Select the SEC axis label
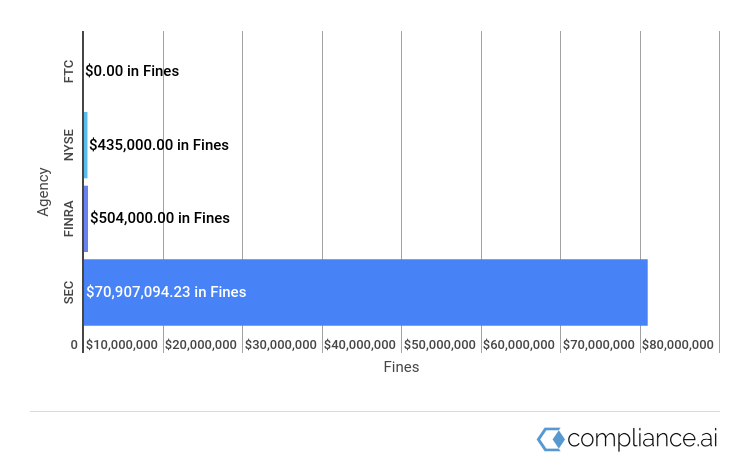The image size is (750, 468). [69, 292]
